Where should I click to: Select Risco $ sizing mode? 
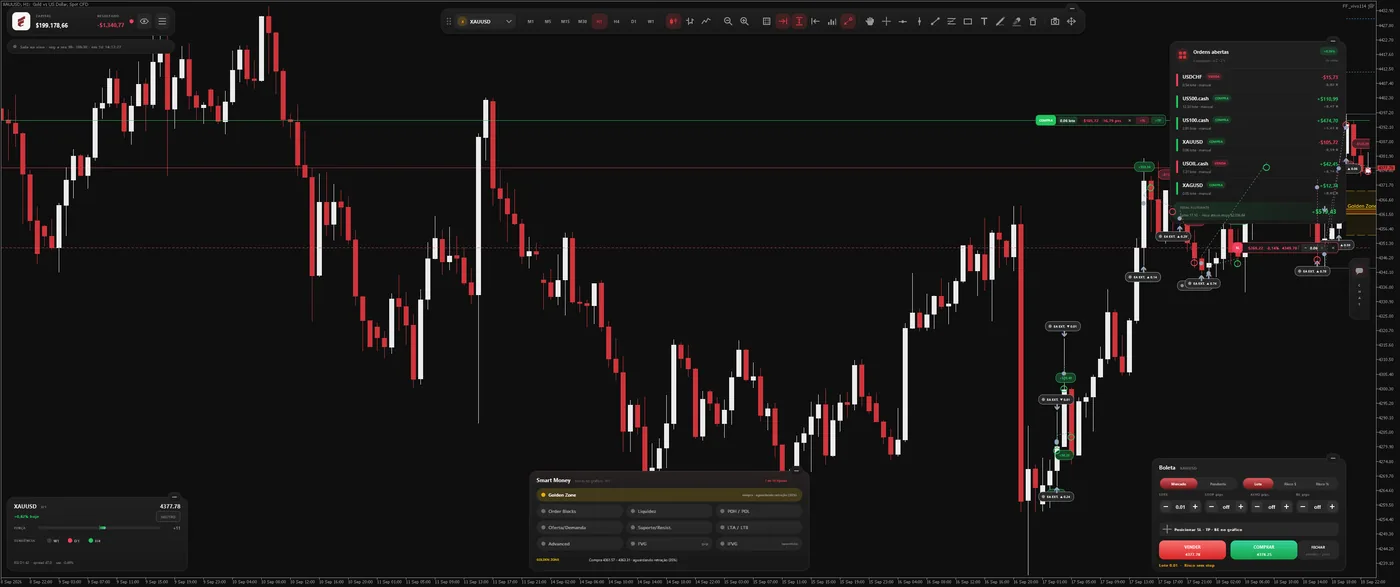coord(1290,484)
